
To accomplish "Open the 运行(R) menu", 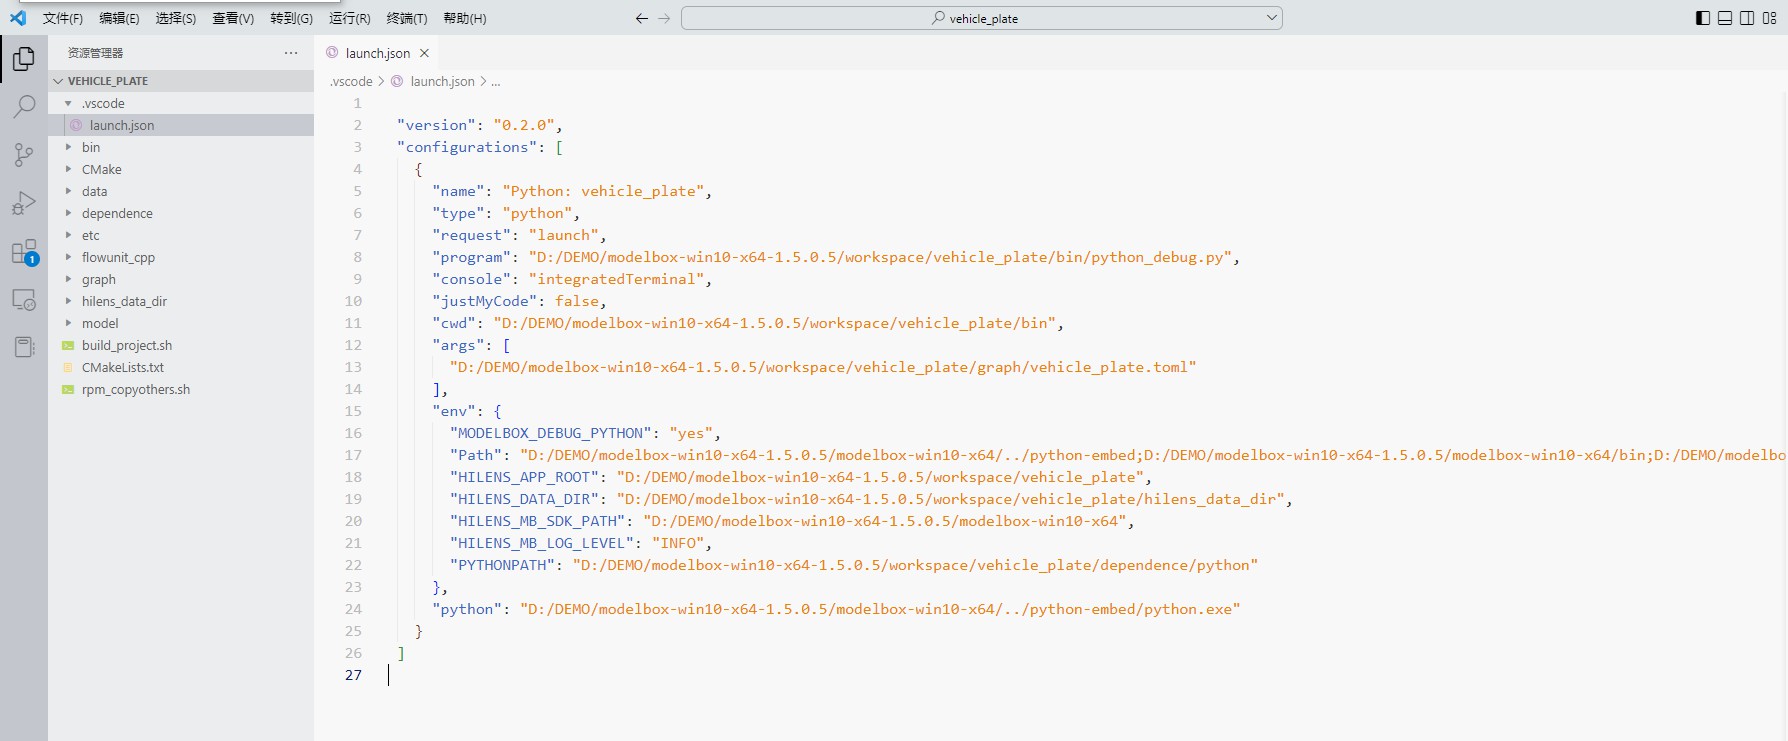I will click(x=349, y=18).
